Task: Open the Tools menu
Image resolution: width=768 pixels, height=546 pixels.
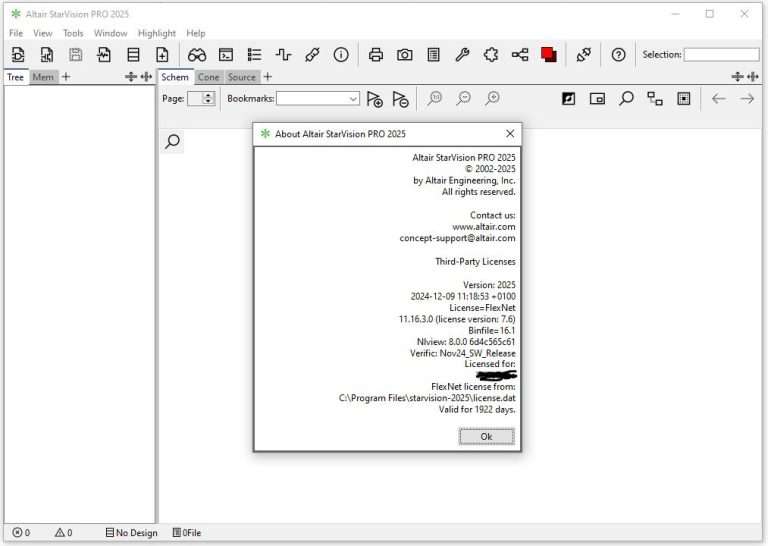Action: [x=73, y=33]
